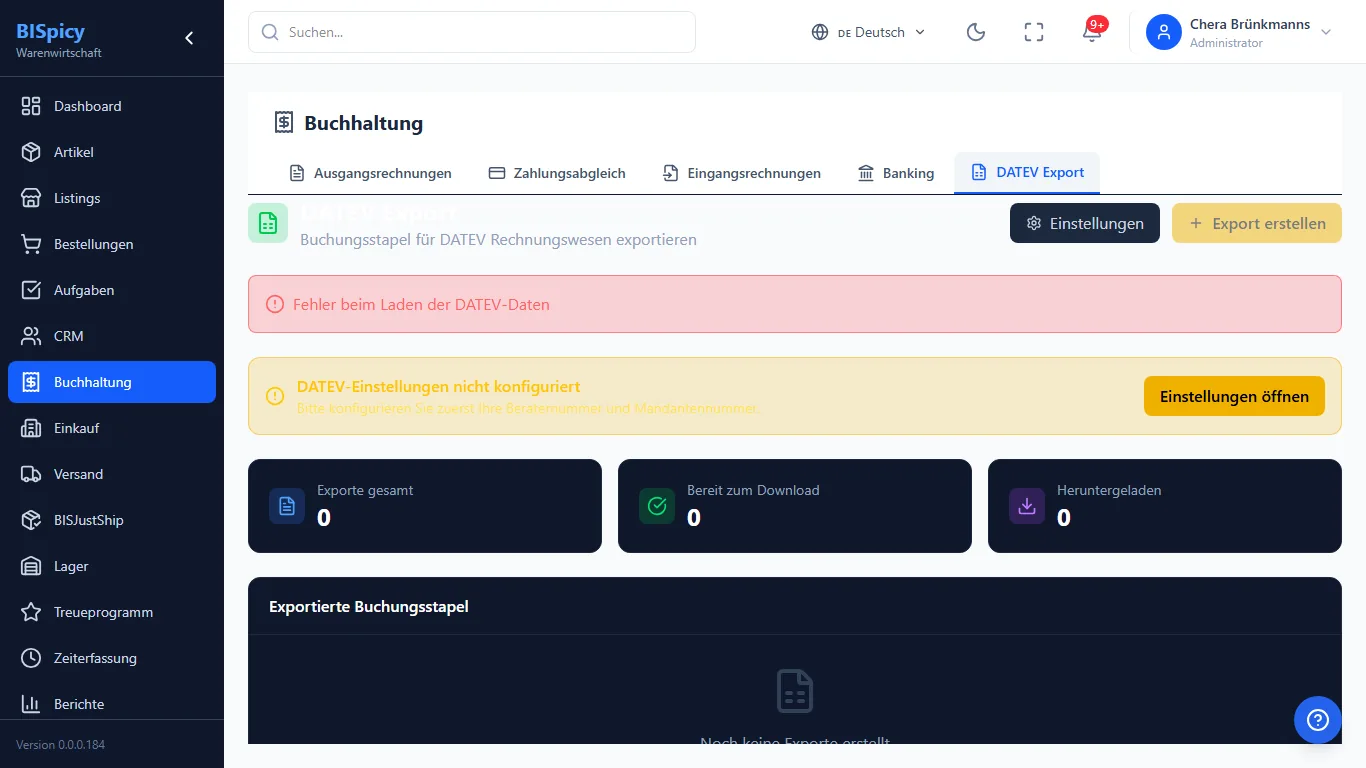Click the Heruntergeladen label
1366x768 pixels.
(1109, 490)
